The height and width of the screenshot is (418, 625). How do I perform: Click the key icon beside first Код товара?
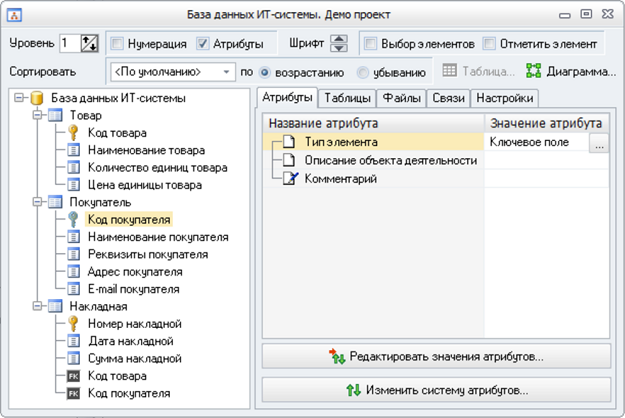click(x=73, y=133)
